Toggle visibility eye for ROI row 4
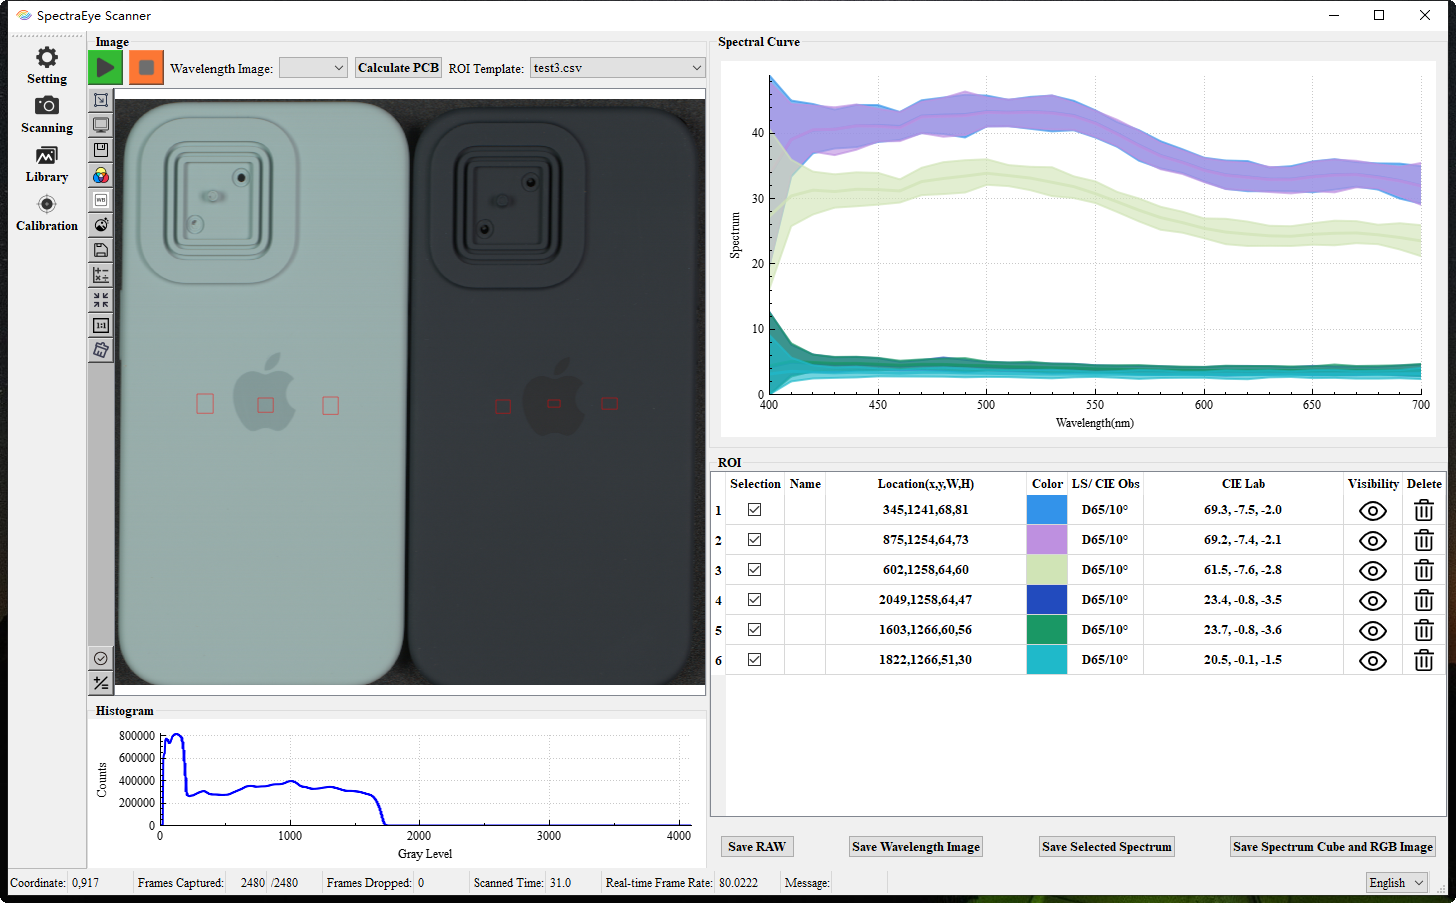1456x903 pixels. [1373, 600]
